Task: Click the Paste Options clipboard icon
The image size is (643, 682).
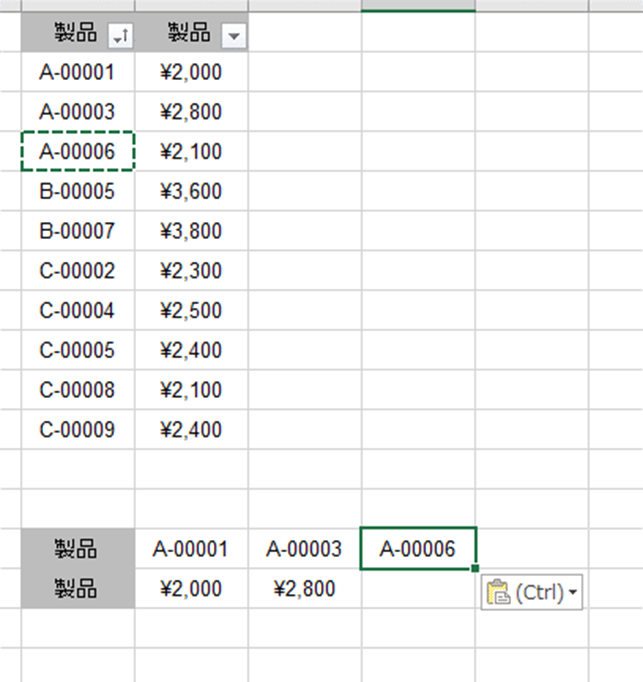Action: pos(498,592)
